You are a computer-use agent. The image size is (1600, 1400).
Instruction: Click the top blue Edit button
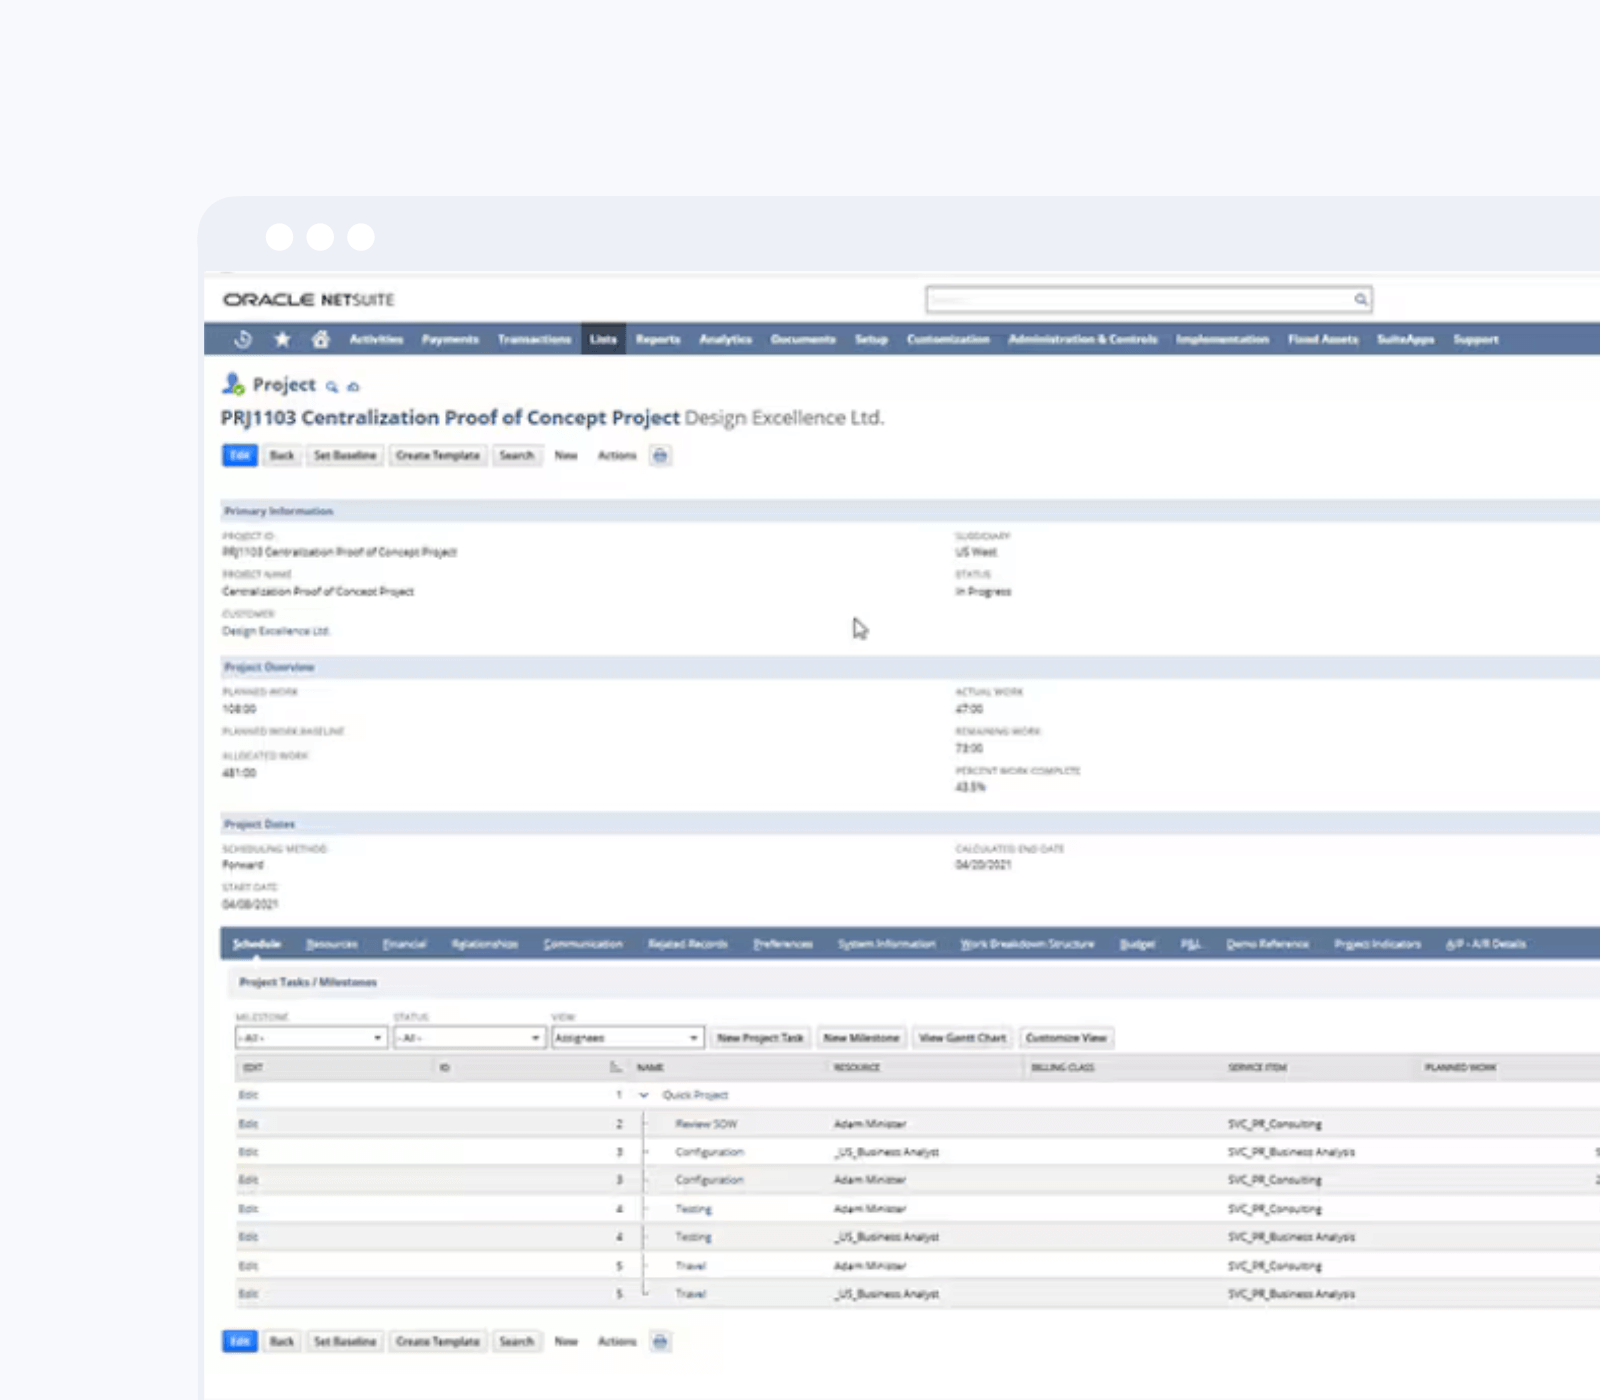coord(240,456)
